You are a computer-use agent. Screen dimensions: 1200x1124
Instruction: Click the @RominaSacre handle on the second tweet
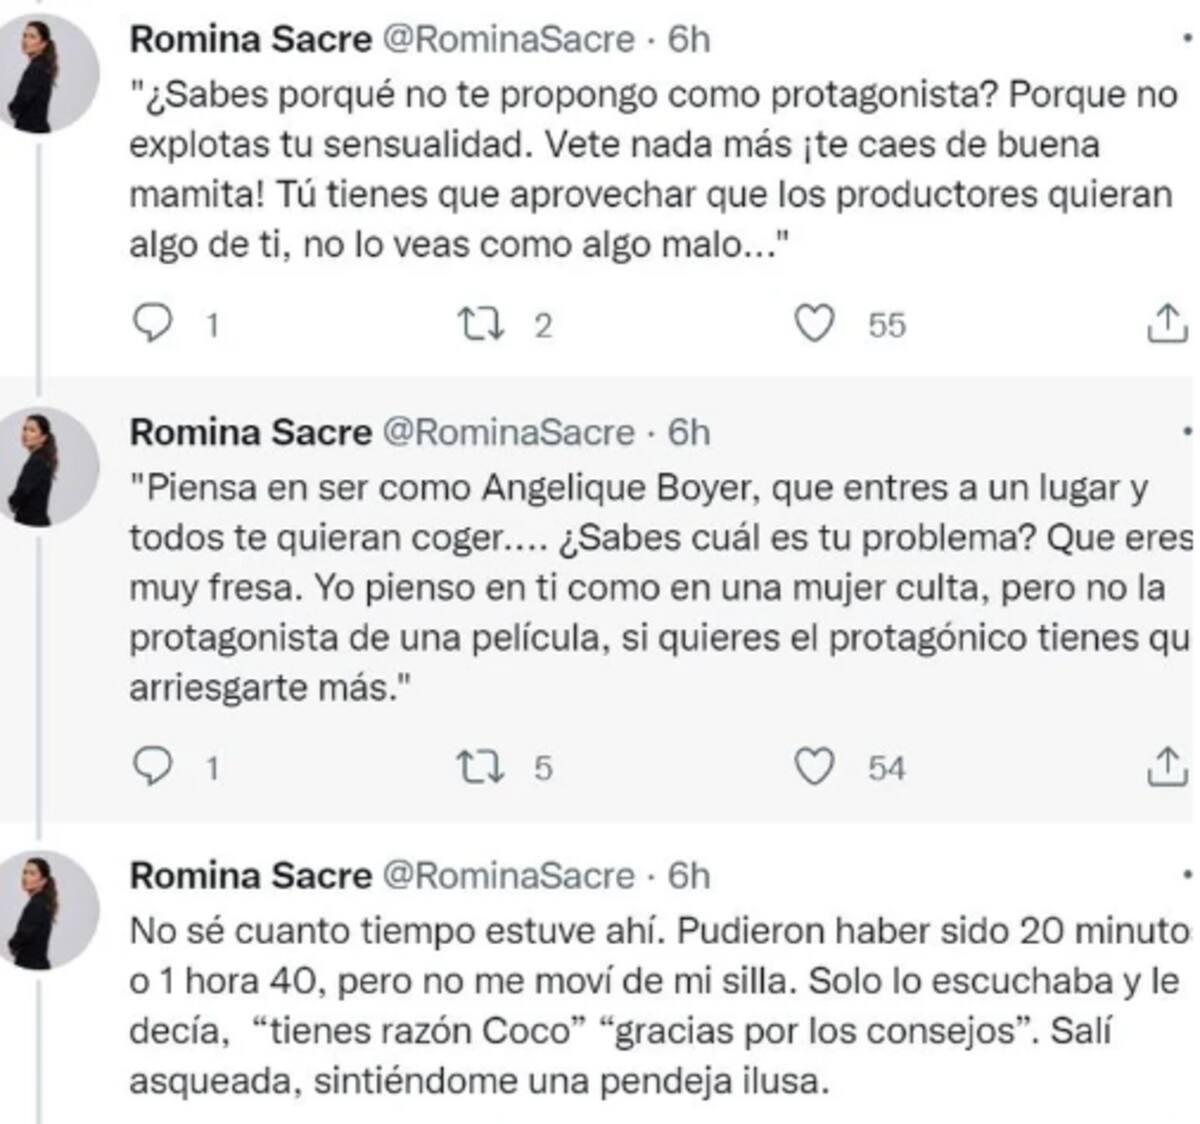tap(509, 432)
